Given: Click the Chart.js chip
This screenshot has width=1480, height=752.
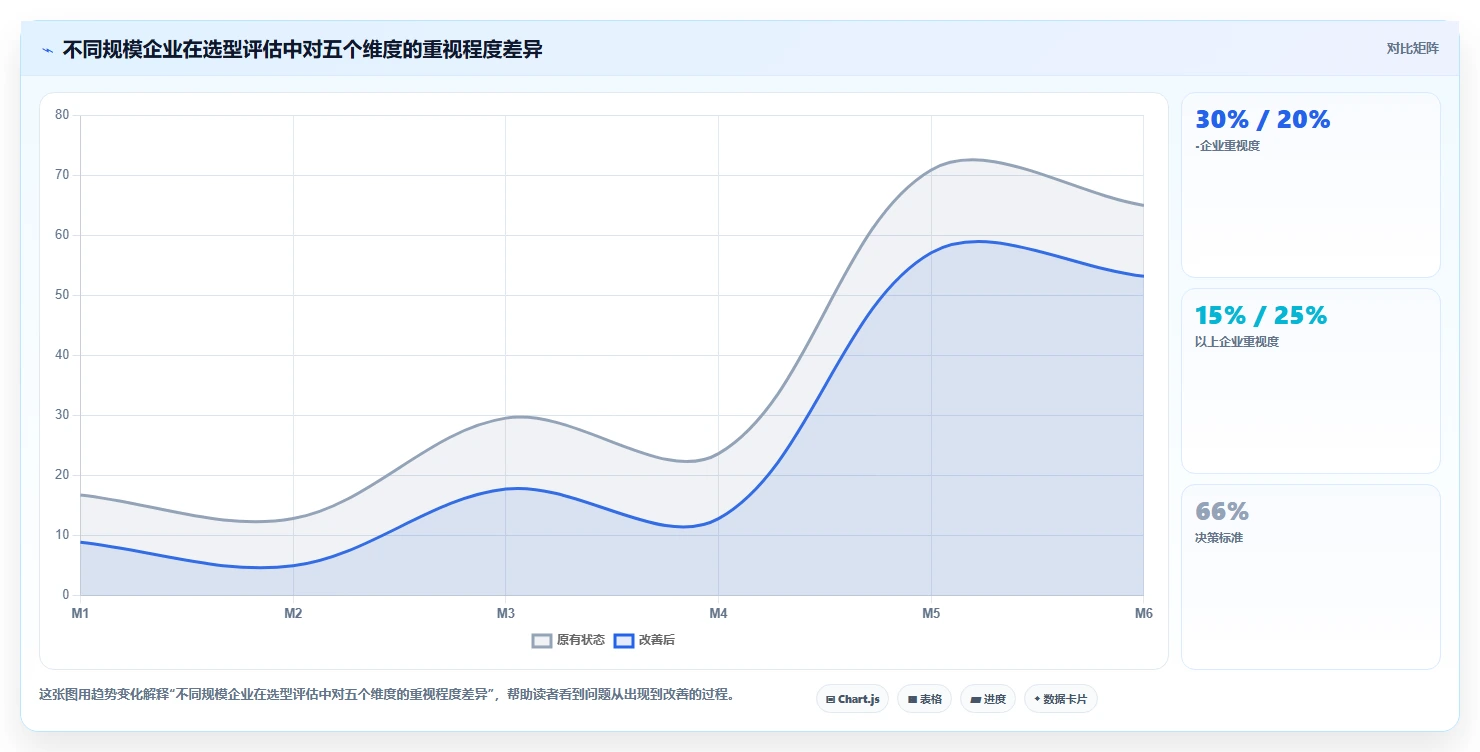Looking at the screenshot, I should [x=852, y=699].
